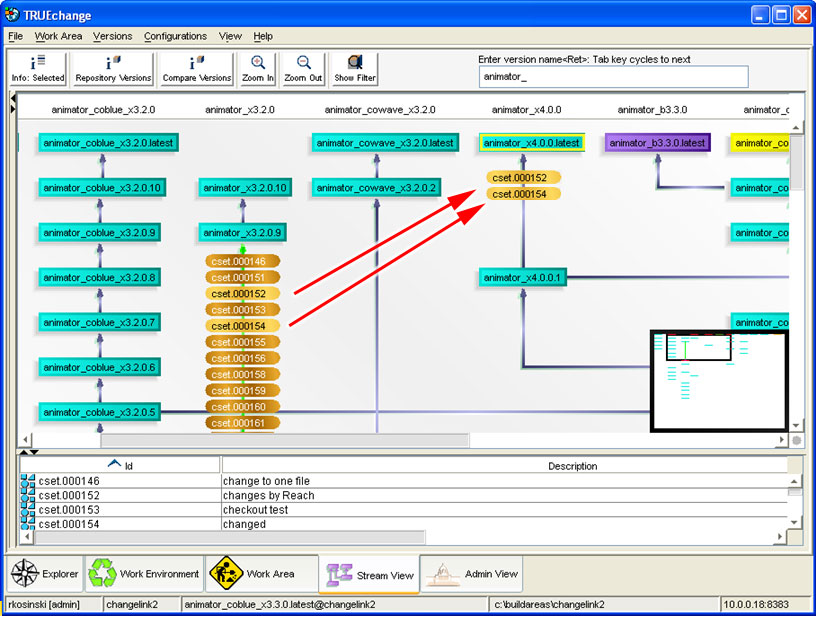Select the Stream View tab

click(369, 575)
